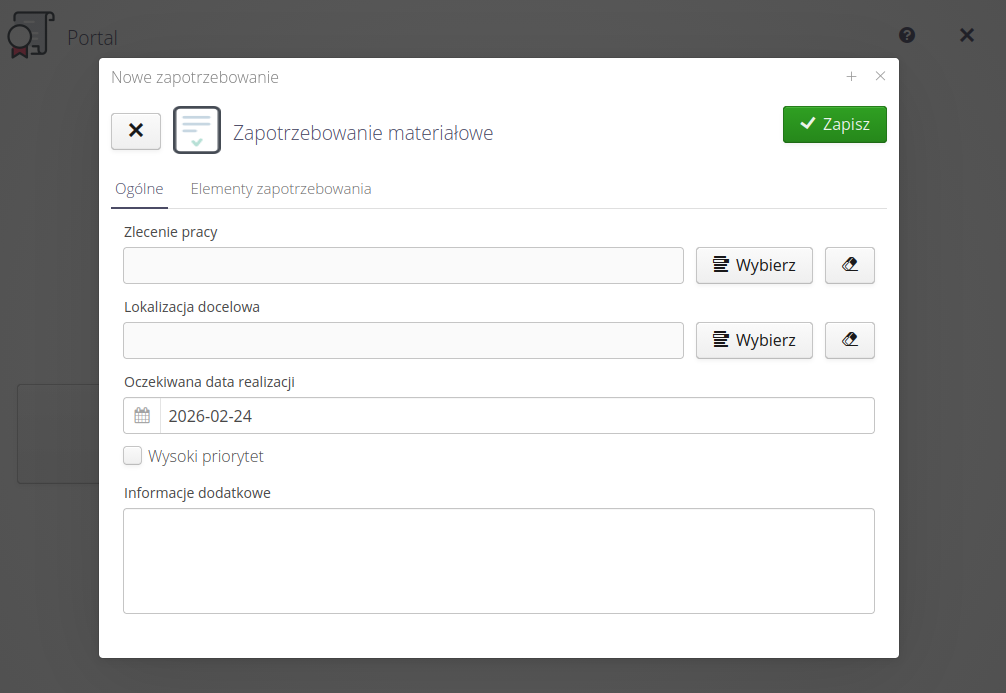The width and height of the screenshot is (1006, 693).
Task: Switch to the Ogólne tab
Action: [x=139, y=188]
